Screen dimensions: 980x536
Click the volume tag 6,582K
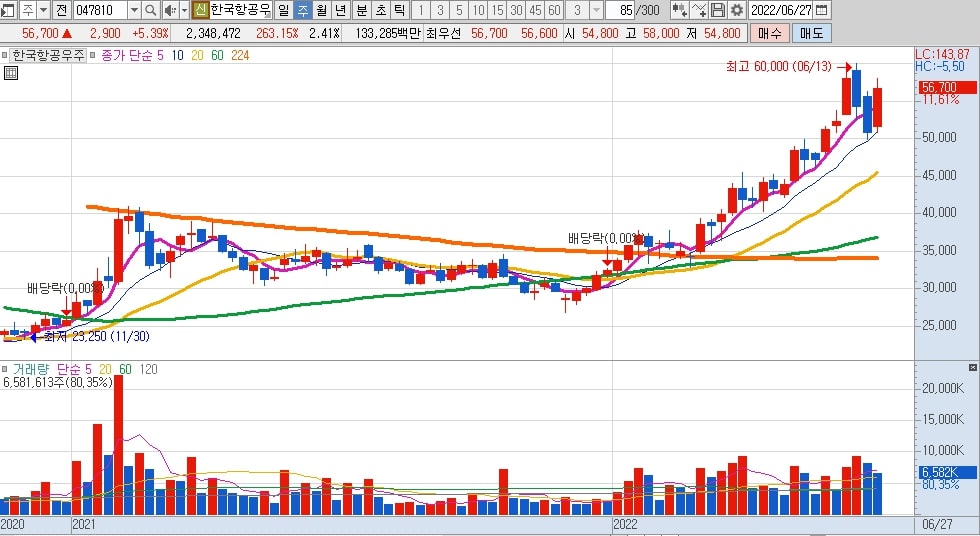[x=946, y=473]
